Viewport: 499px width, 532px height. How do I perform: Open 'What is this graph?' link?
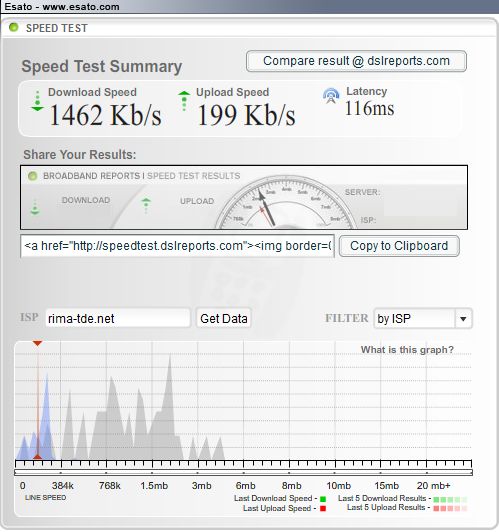click(x=407, y=349)
